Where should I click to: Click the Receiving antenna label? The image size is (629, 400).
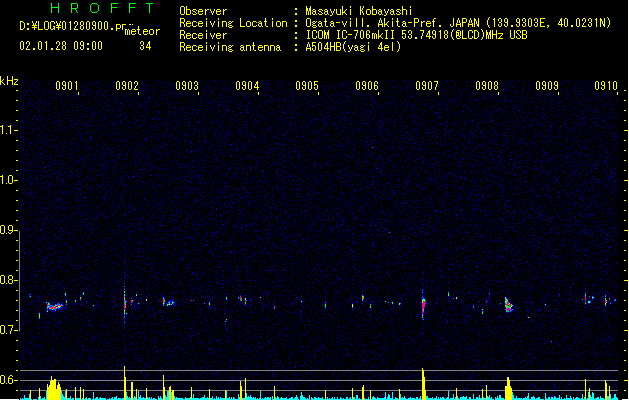click(x=230, y=47)
